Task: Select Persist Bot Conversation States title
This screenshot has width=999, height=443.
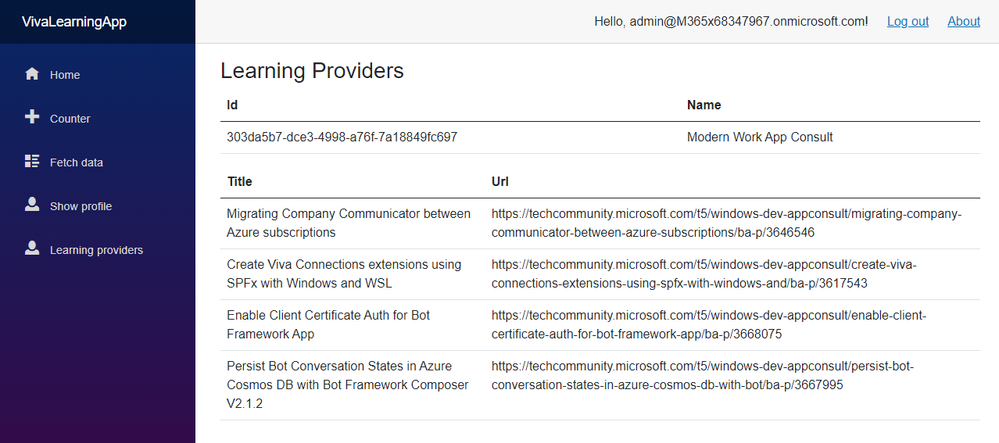Action: (x=348, y=385)
